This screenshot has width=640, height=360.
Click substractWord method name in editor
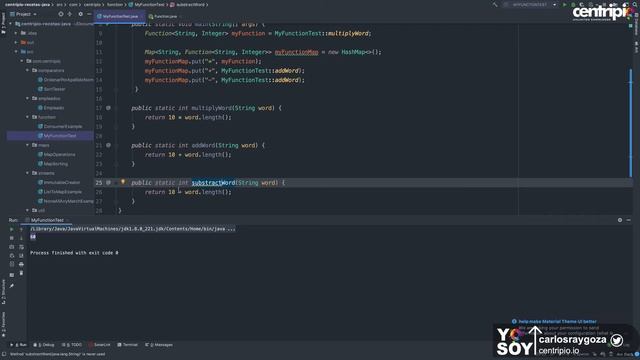(x=213, y=182)
